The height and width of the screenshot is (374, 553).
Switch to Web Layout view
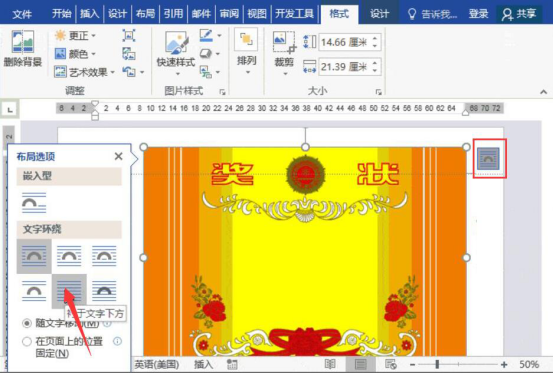click(x=391, y=364)
